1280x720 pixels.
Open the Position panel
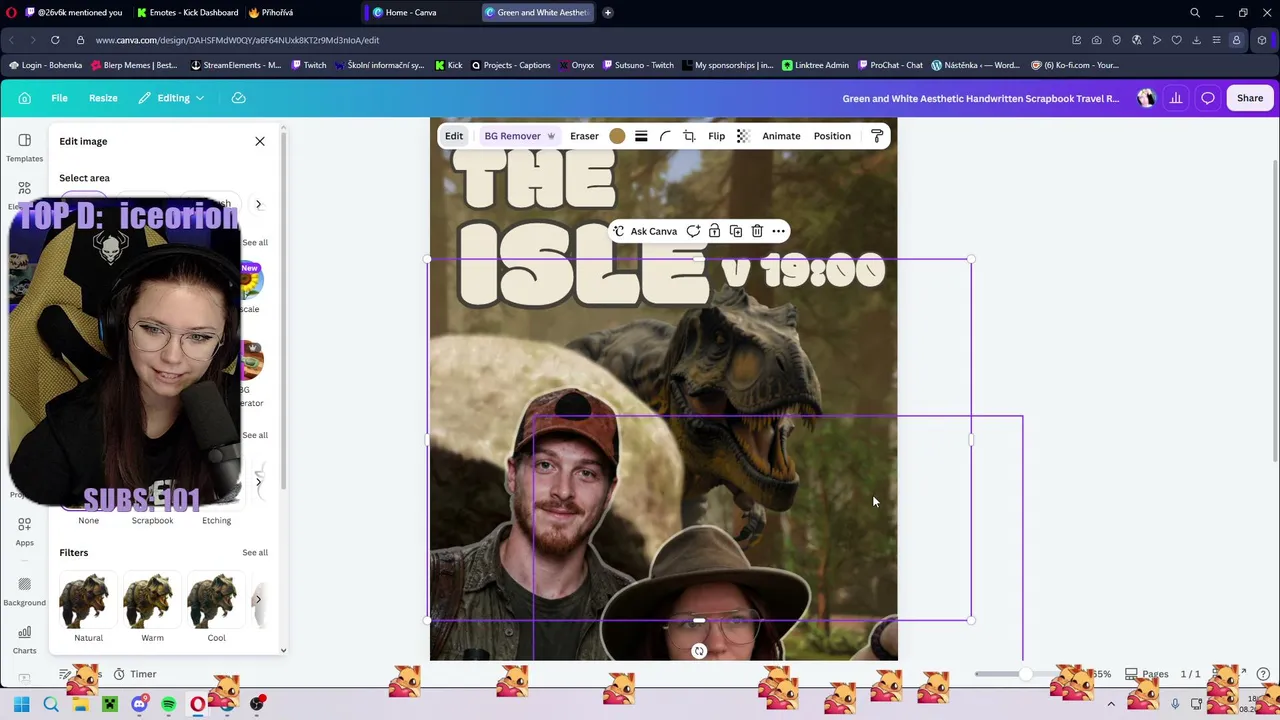[x=832, y=136]
